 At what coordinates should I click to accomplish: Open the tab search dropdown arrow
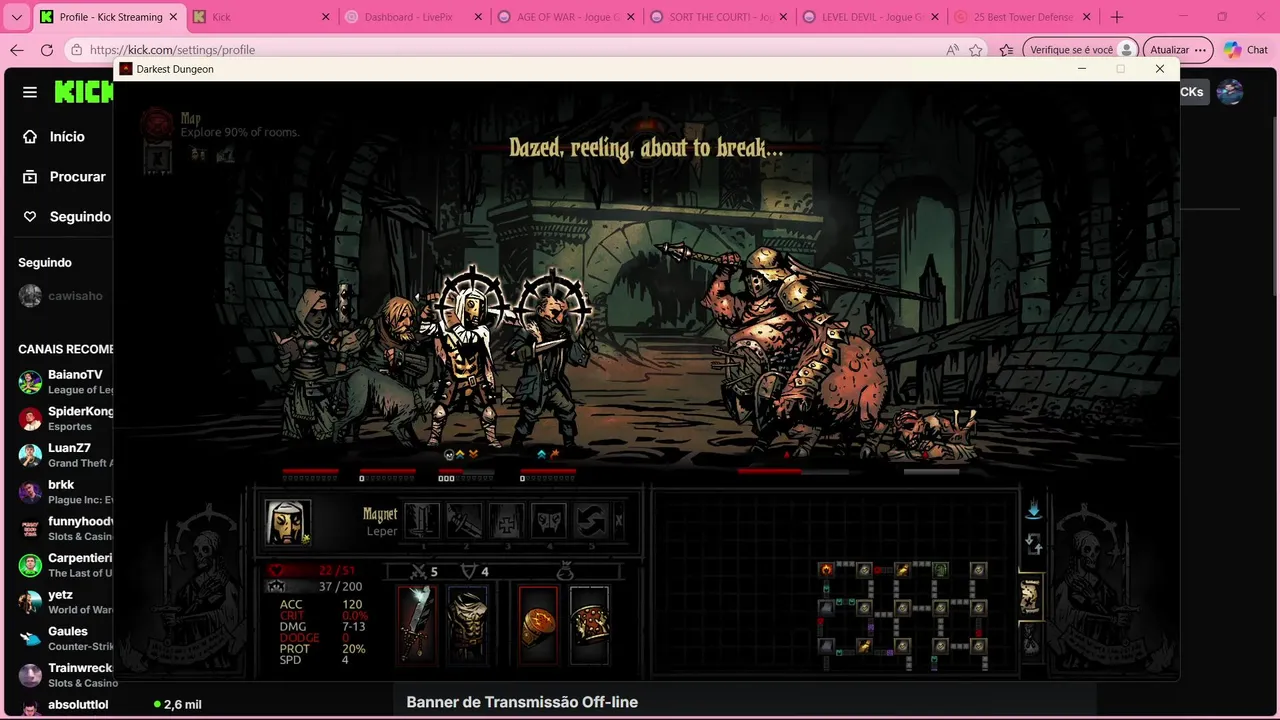[x=16, y=17]
